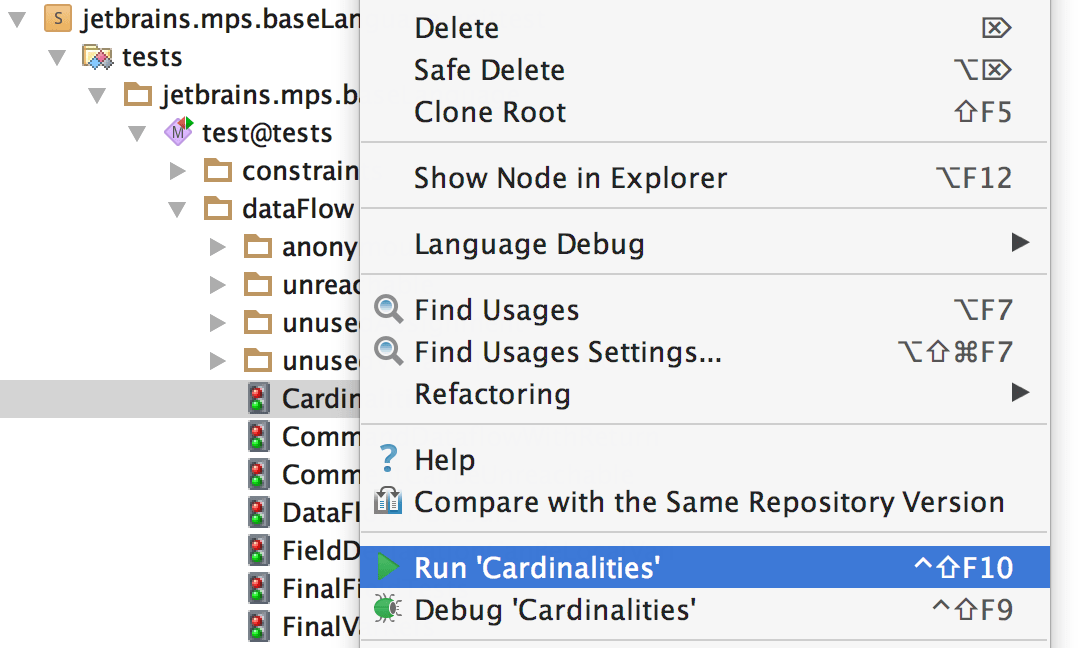The width and height of the screenshot is (1078, 648).
Task: Select Clone Root menu entry
Action: 490,112
